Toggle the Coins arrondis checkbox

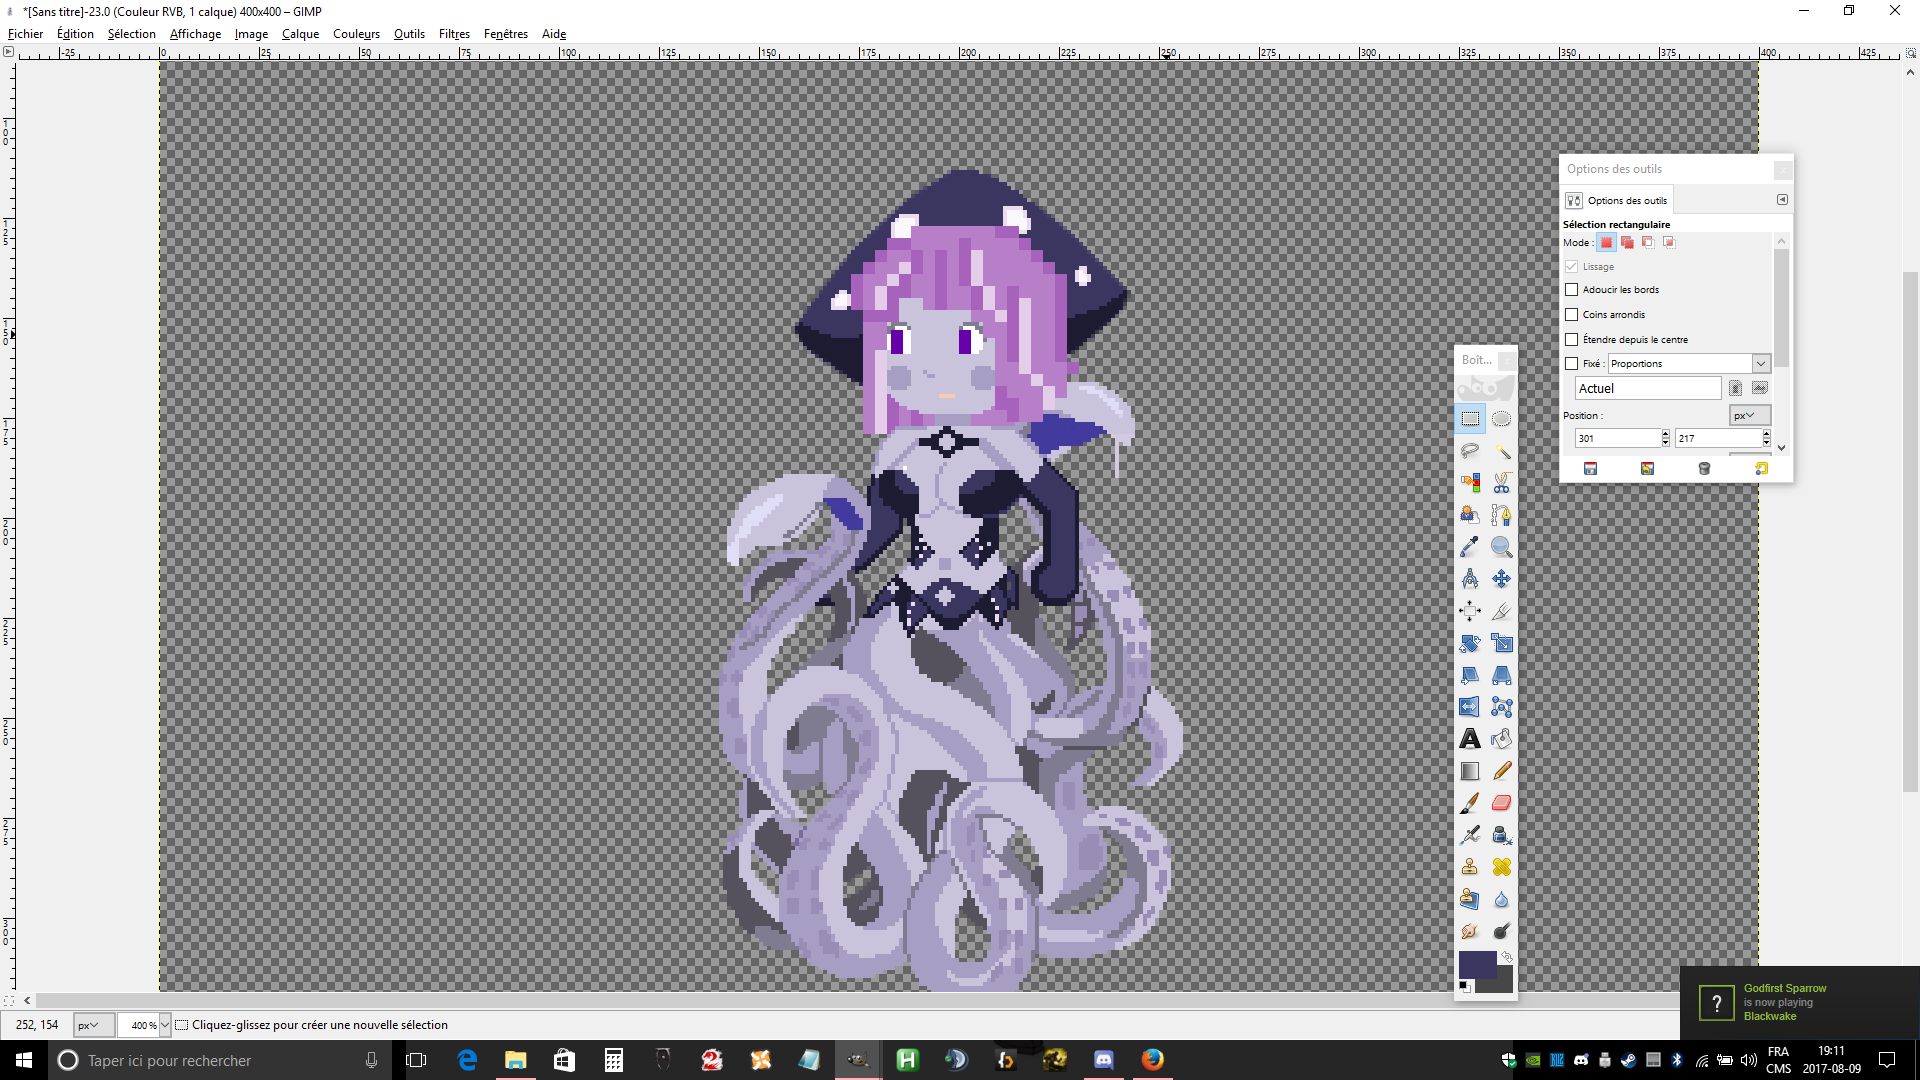(1571, 315)
